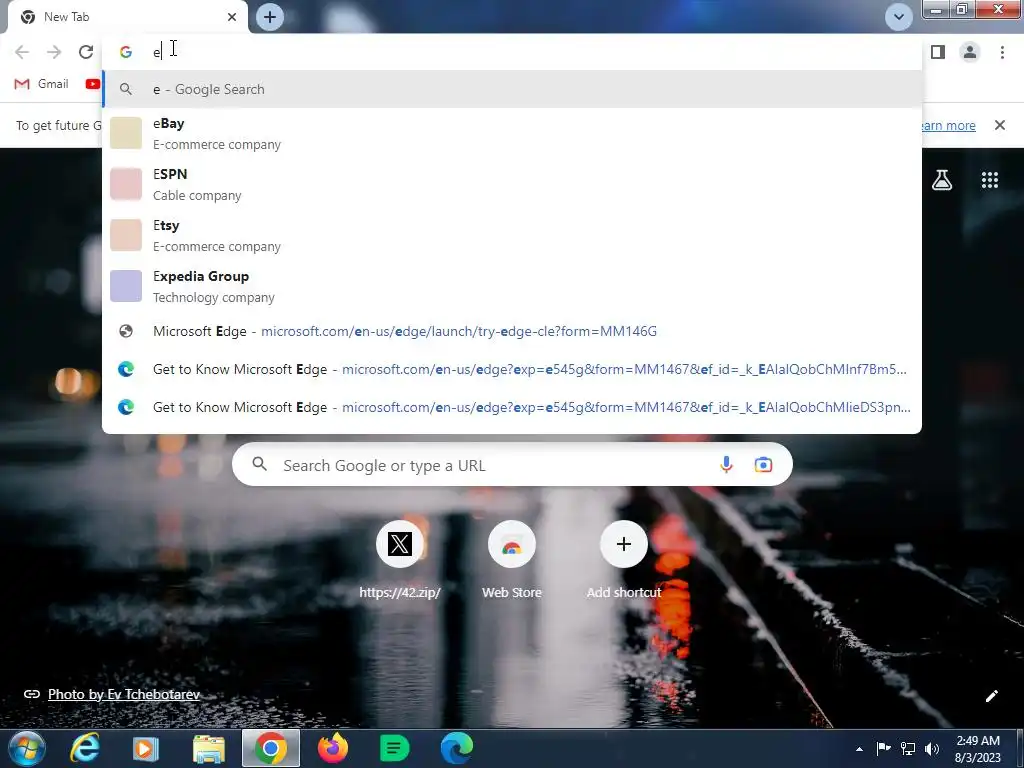Go forward with the forward arrow
1024x768 pixels.
pyautogui.click(x=54, y=52)
